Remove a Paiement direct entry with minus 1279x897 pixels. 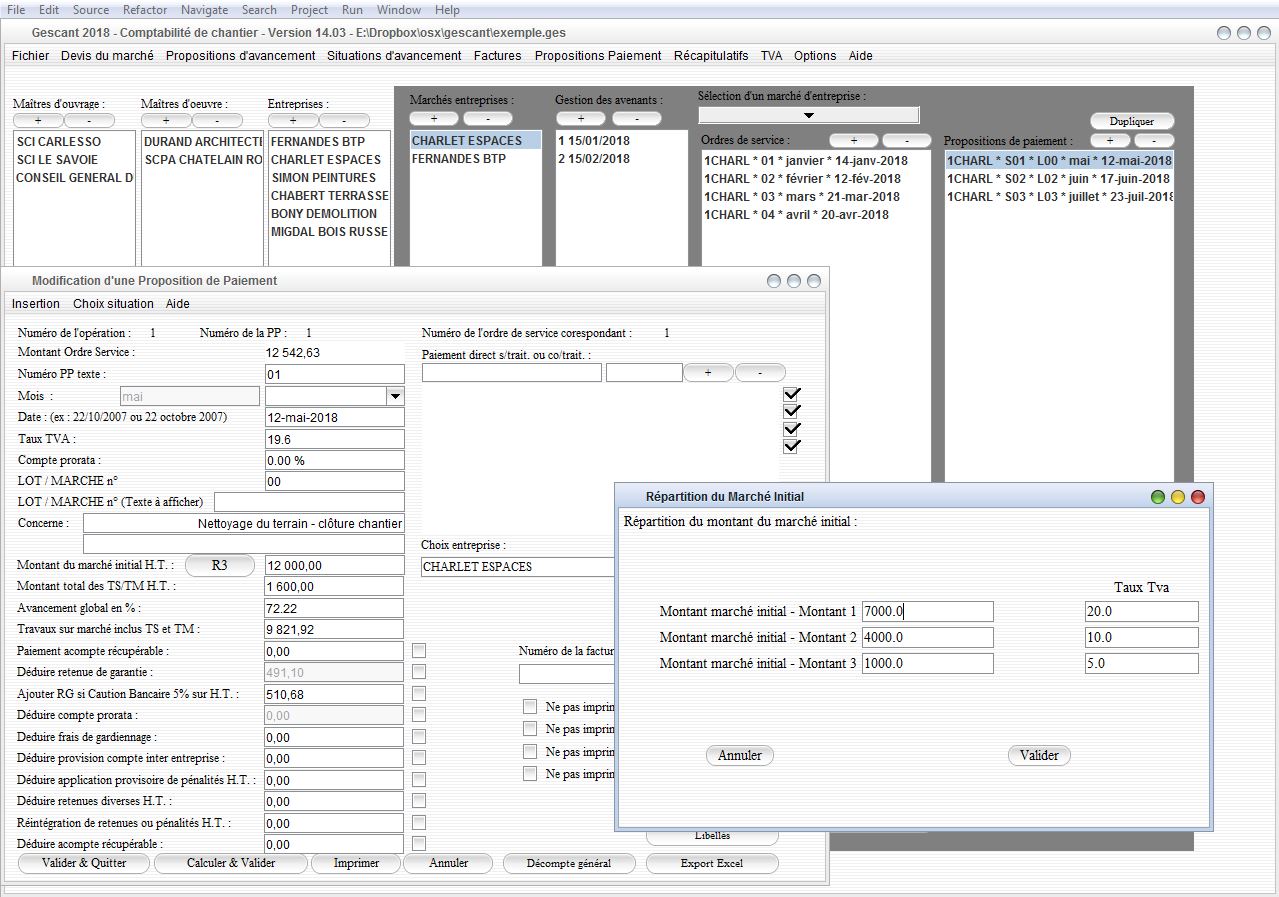click(x=760, y=372)
